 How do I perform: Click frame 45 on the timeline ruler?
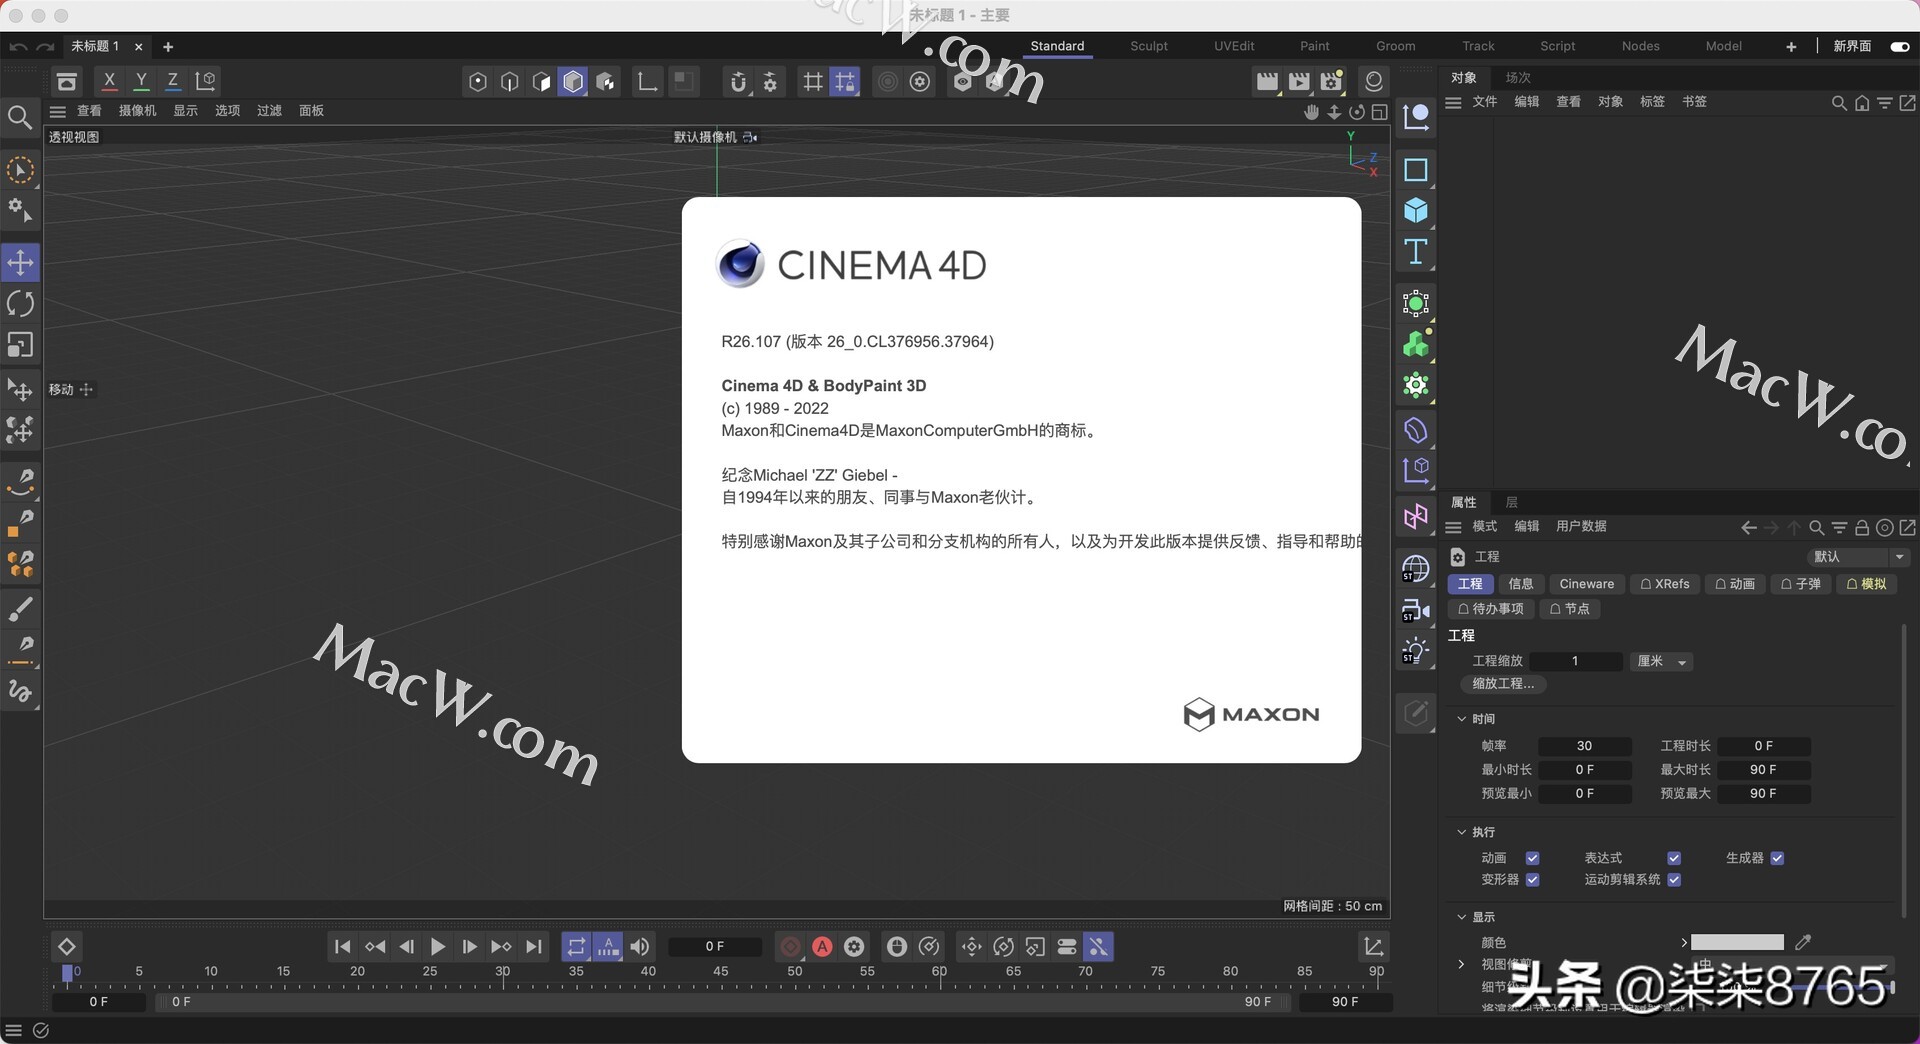[x=720, y=972]
